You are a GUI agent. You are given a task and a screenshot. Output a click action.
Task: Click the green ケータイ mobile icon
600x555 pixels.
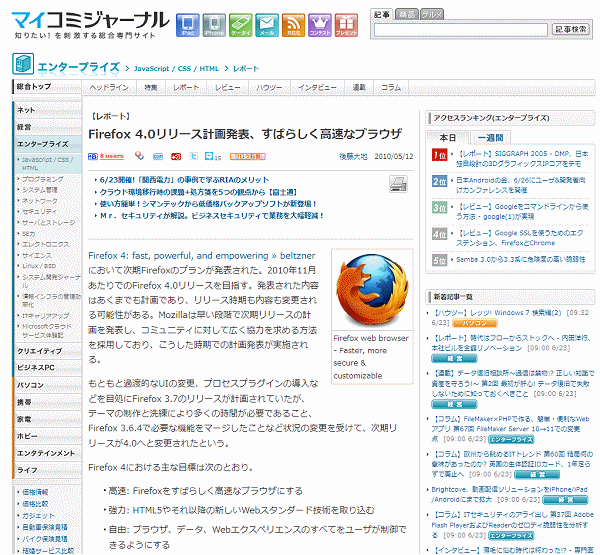coord(240,25)
